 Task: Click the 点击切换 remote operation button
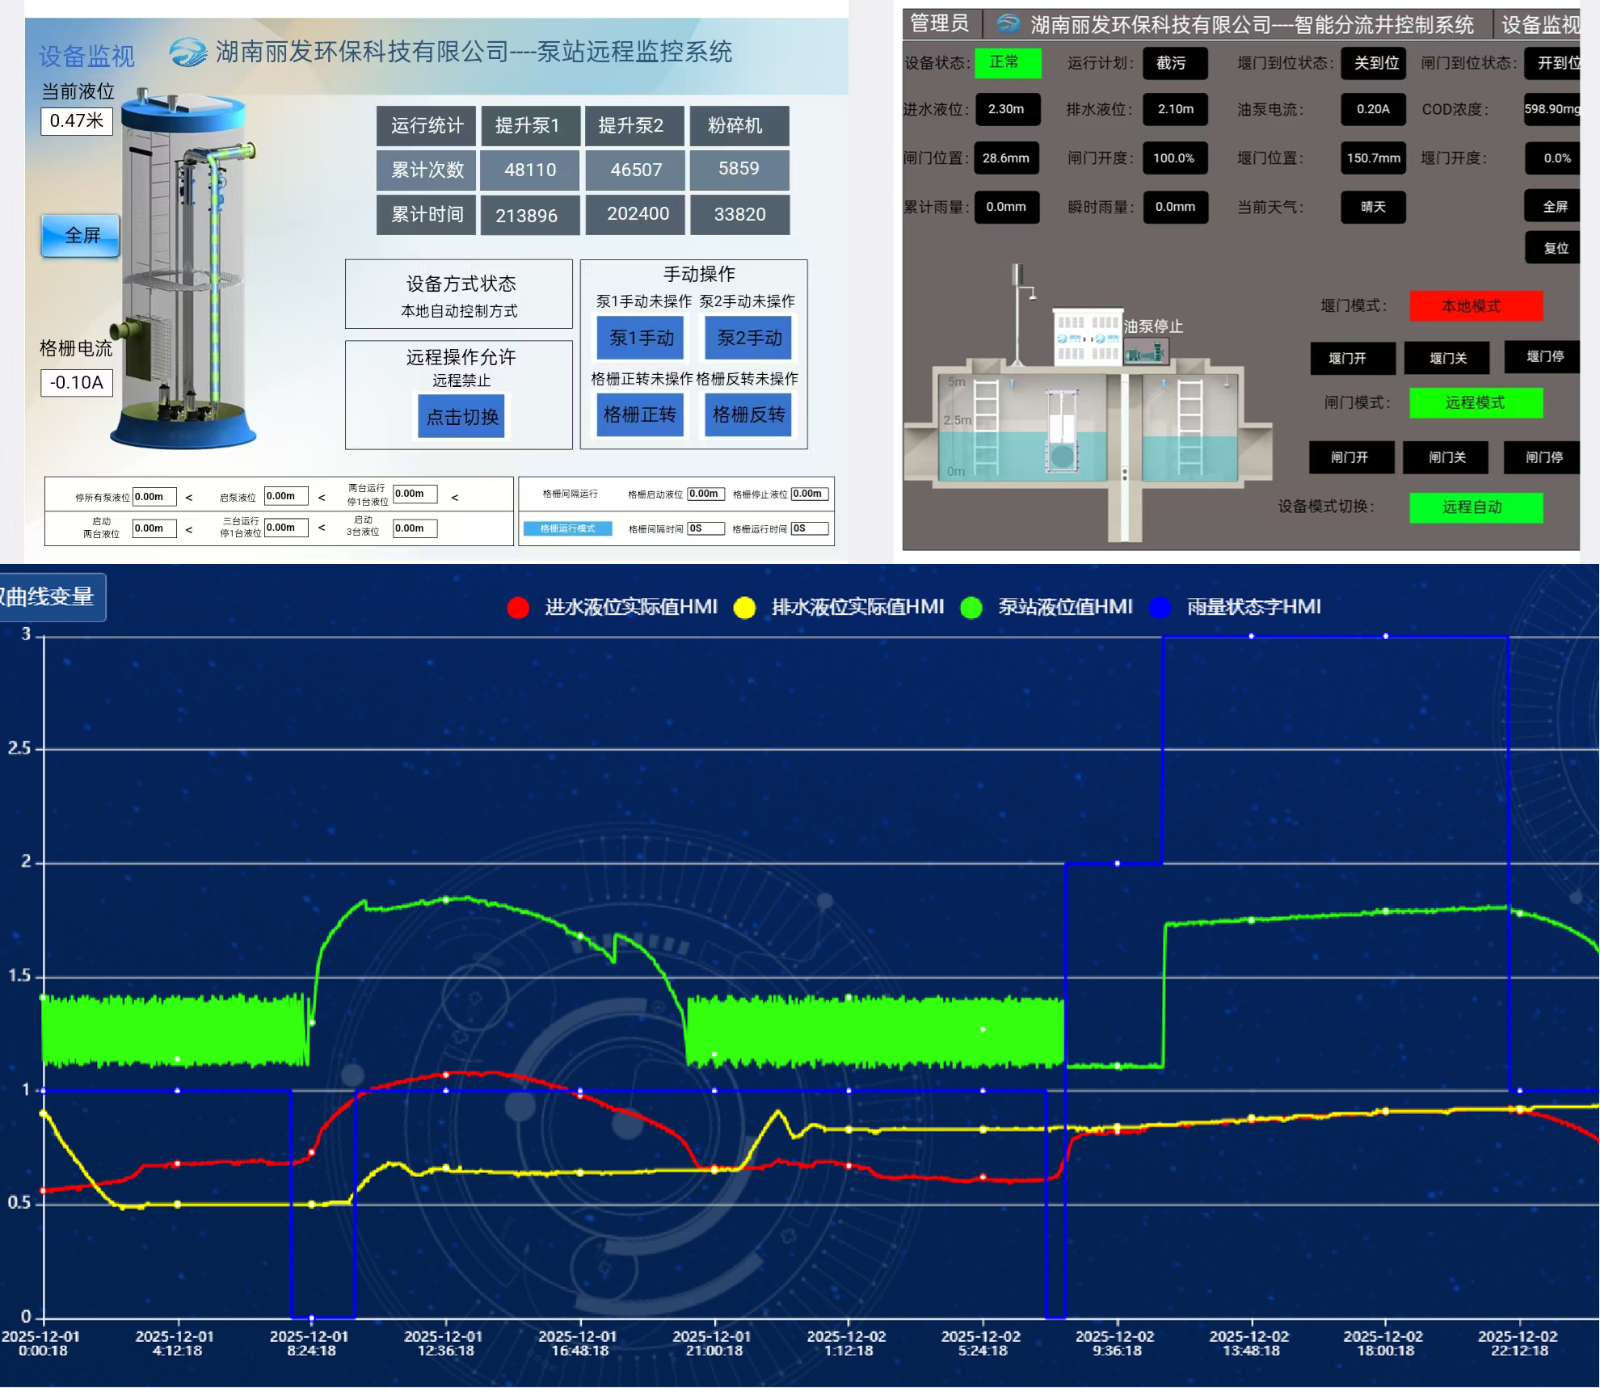click(x=462, y=417)
